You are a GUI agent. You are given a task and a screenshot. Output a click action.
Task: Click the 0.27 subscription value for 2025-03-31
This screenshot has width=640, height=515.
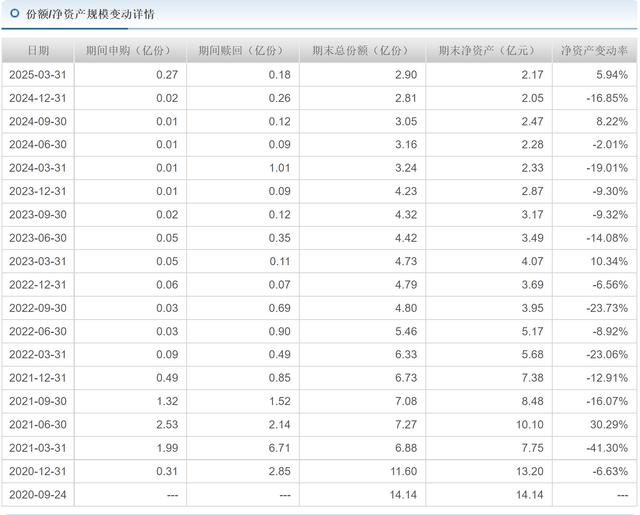(167, 75)
